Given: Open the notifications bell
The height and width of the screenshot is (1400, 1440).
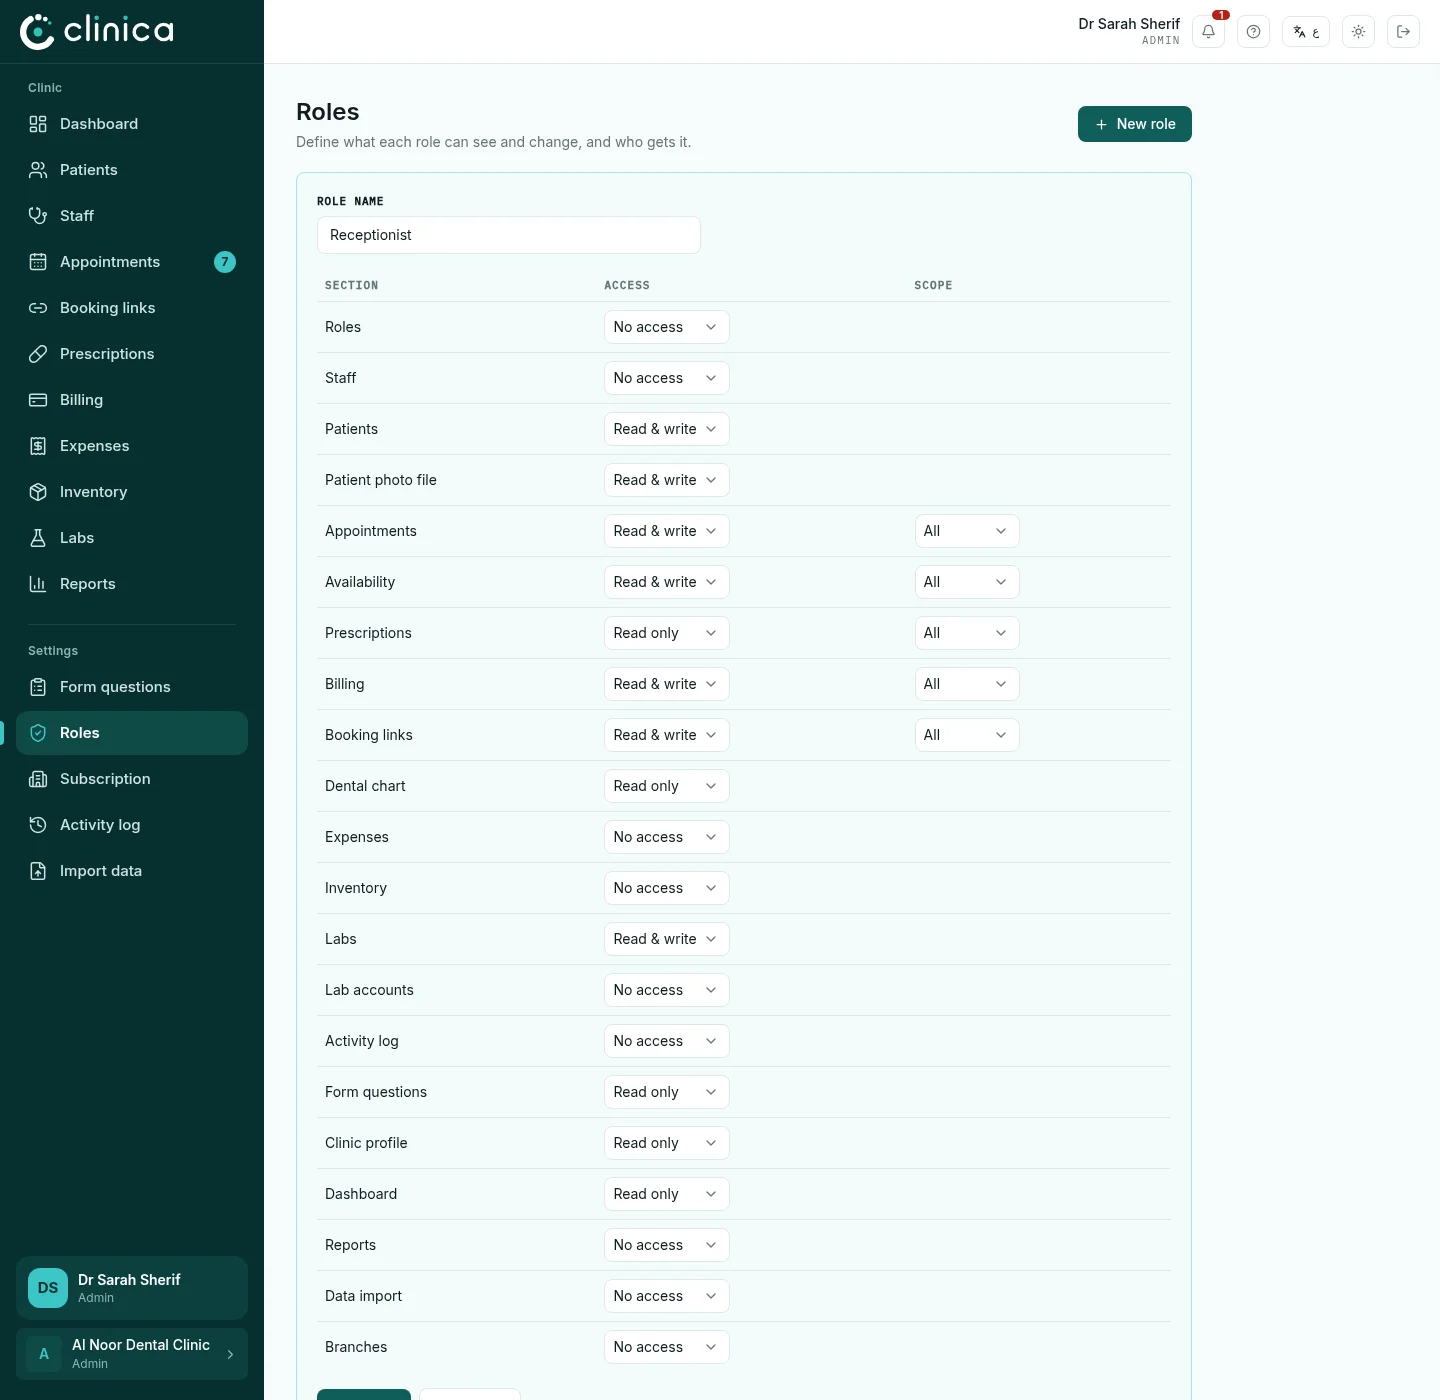Looking at the screenshot, I should point(1208,32).
